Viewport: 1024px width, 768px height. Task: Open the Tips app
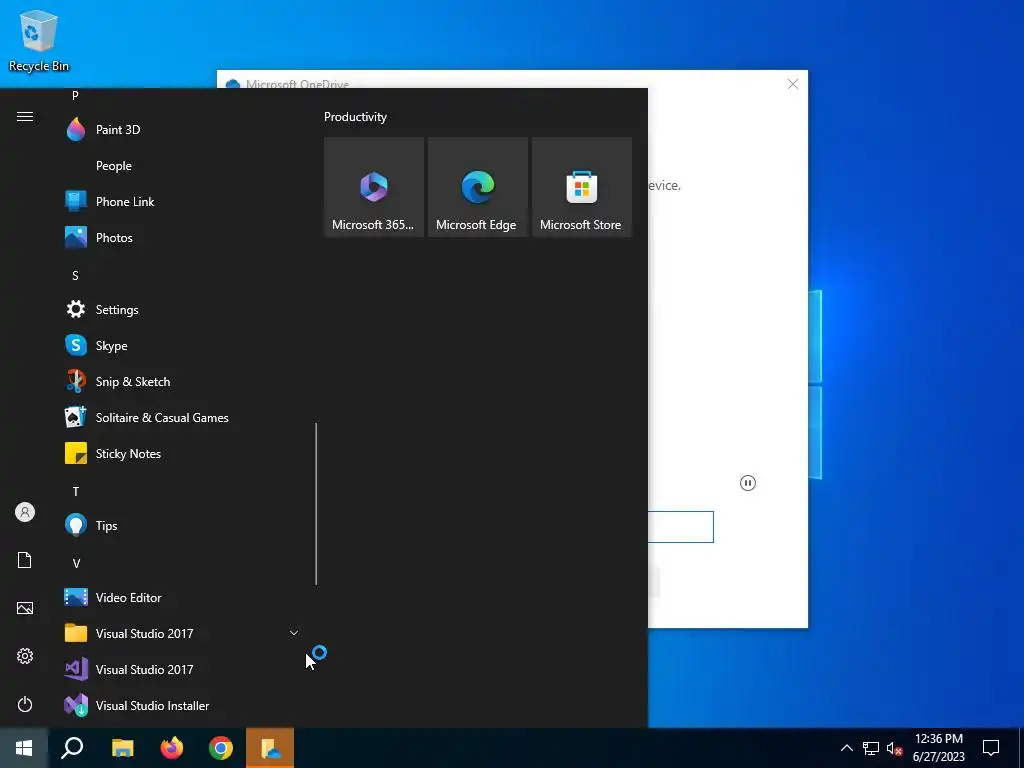[x=180, y=525]
